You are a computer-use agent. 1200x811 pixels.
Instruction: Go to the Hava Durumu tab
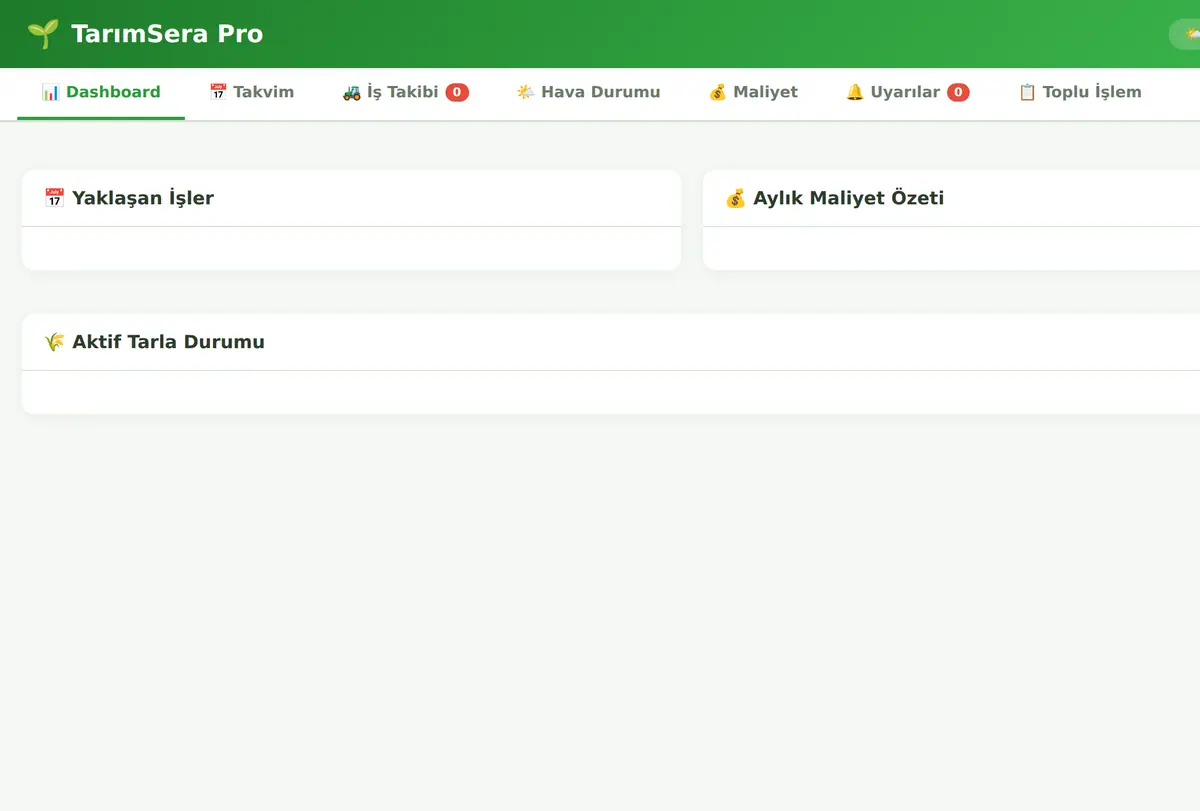tap(588, 93)
